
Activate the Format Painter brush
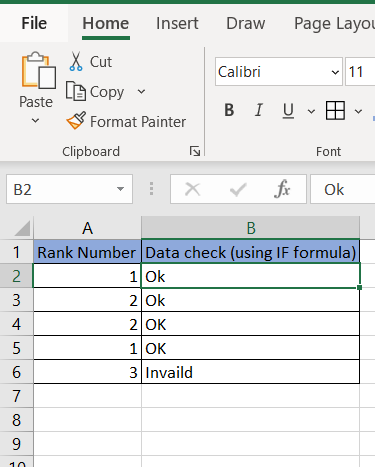click(76, 121)
